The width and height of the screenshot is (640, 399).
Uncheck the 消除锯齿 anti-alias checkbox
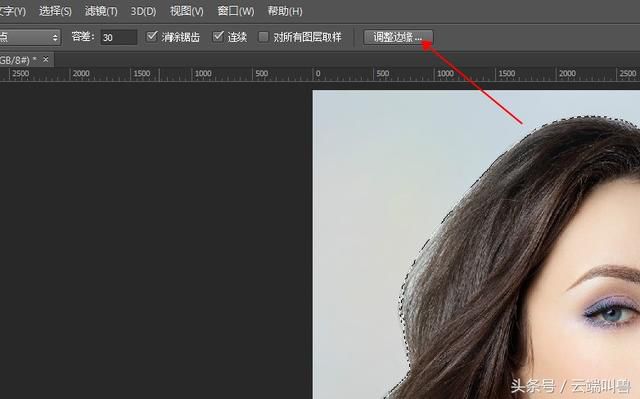pos(152,36)
